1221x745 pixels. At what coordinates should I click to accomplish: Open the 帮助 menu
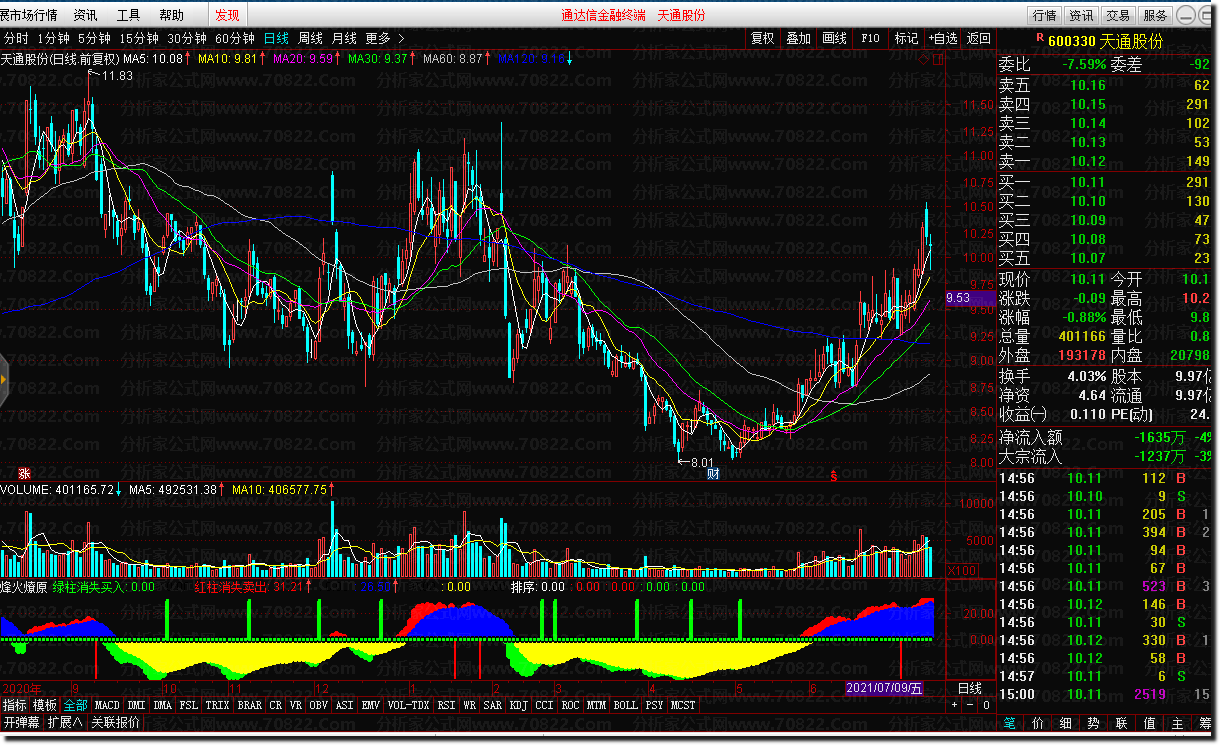point(171,15)
